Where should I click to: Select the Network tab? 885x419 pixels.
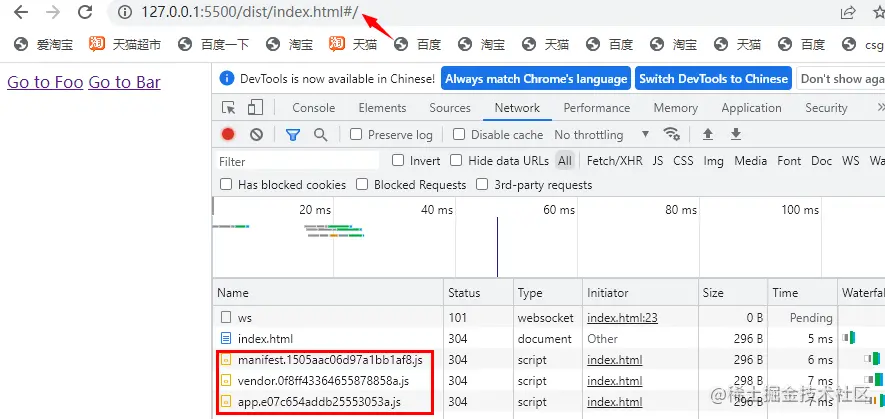pyautogui.click(x=517, y=108)
